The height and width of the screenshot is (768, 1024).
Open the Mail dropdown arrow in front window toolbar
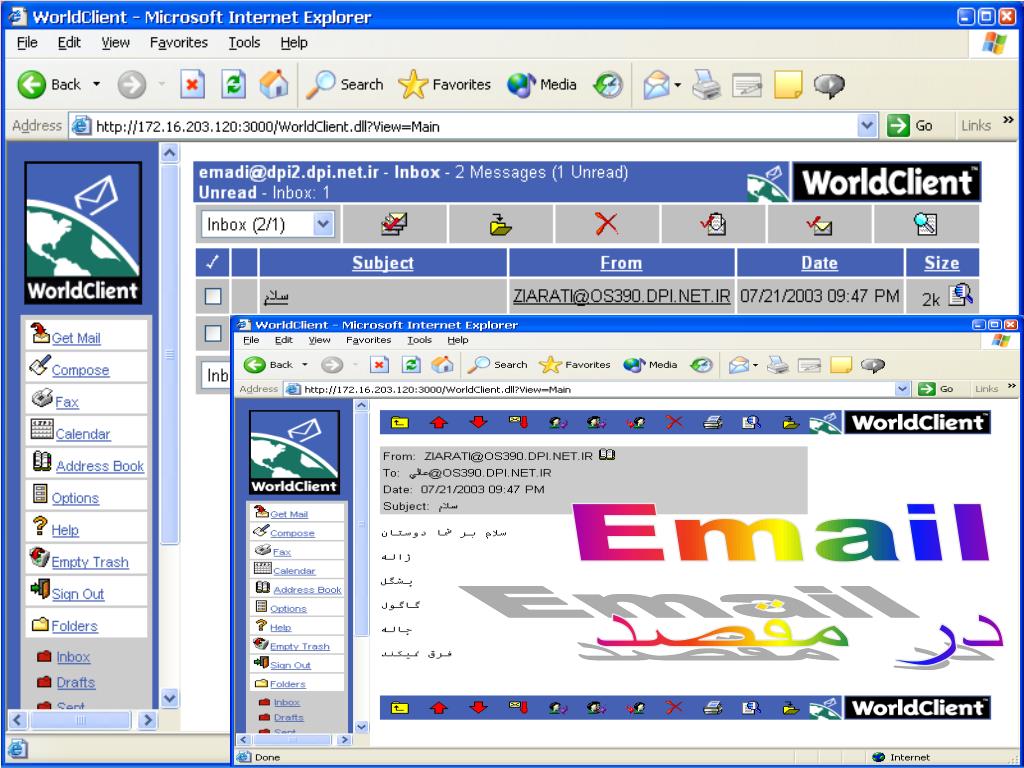click(756, 365)
